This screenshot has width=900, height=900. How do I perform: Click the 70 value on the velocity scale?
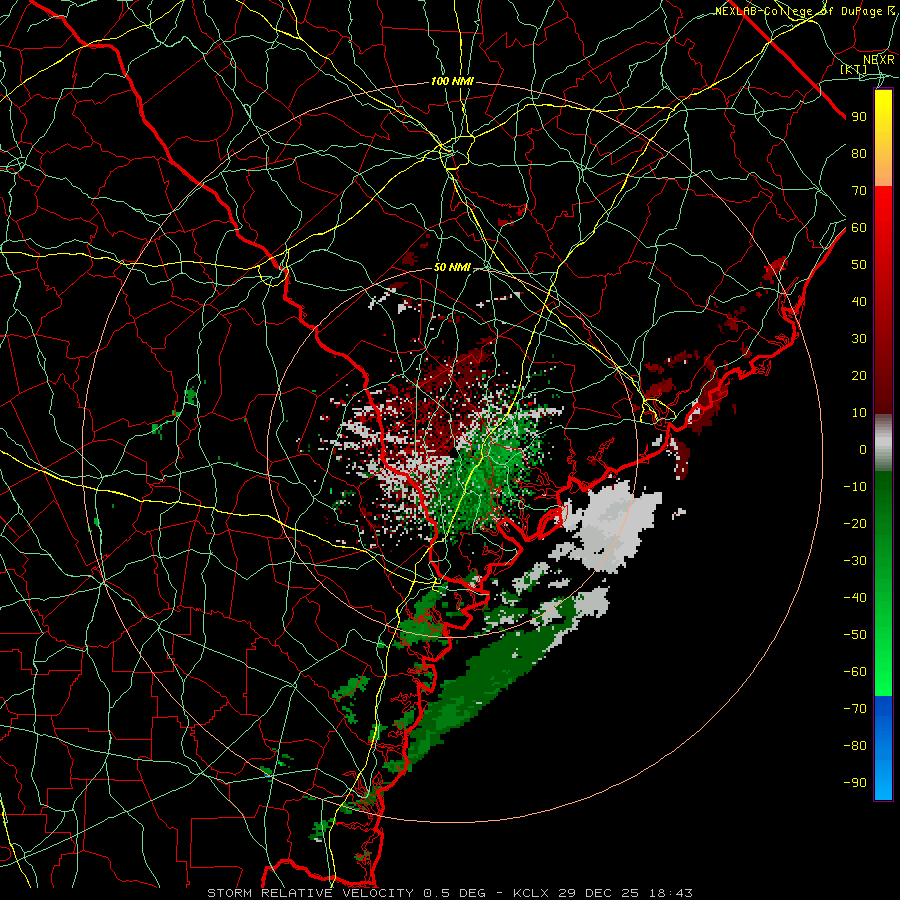click(x=859, y=191)
